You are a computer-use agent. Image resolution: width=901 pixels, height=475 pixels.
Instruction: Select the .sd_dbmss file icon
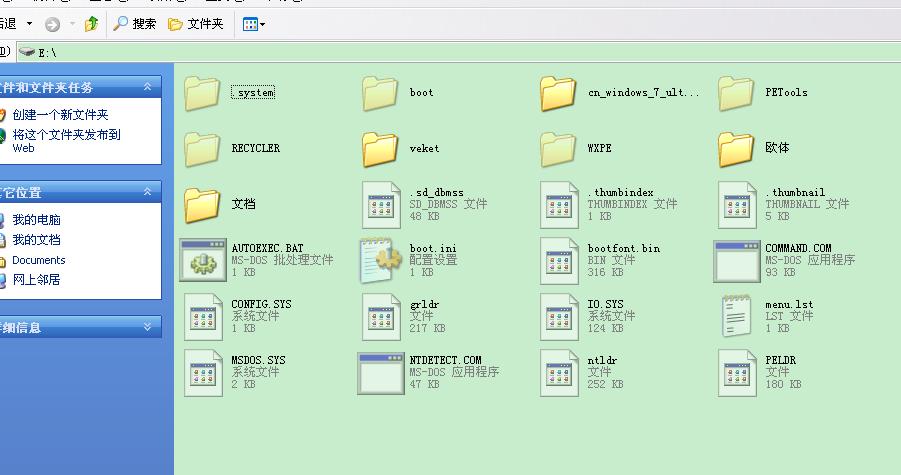pos(381,205)
